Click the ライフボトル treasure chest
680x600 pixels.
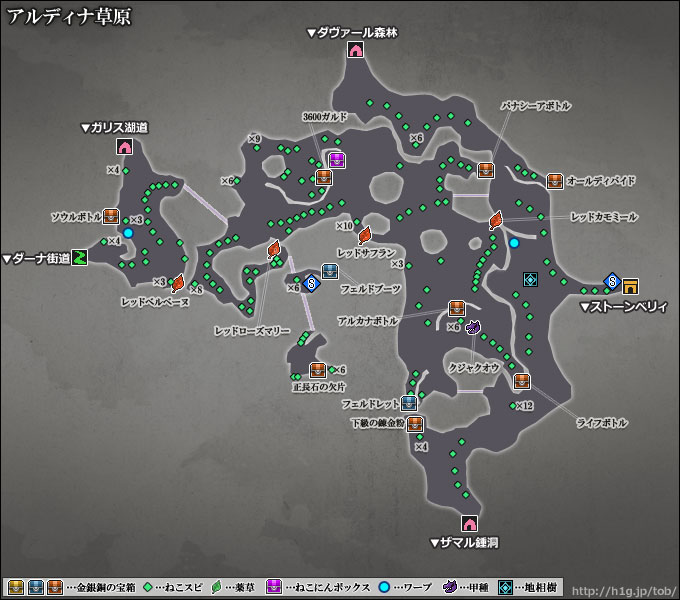[522, 382]
